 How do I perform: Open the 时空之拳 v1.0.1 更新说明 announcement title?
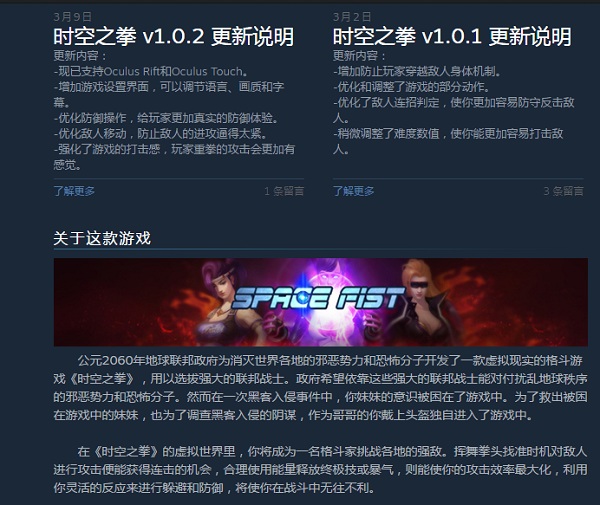[452, 37]
